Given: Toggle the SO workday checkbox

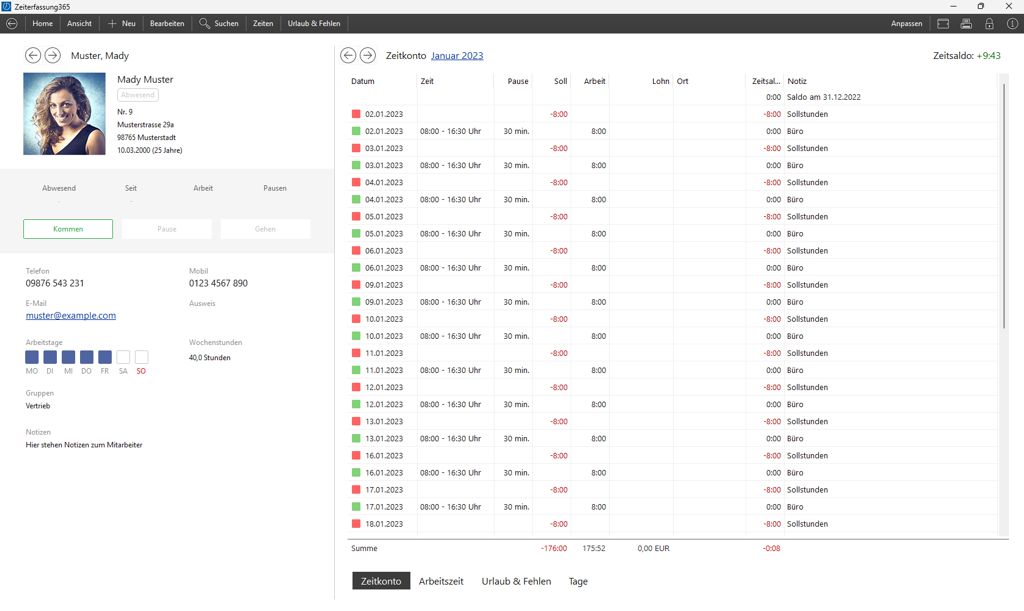Looking at the screenshot, I should (141, 357).
